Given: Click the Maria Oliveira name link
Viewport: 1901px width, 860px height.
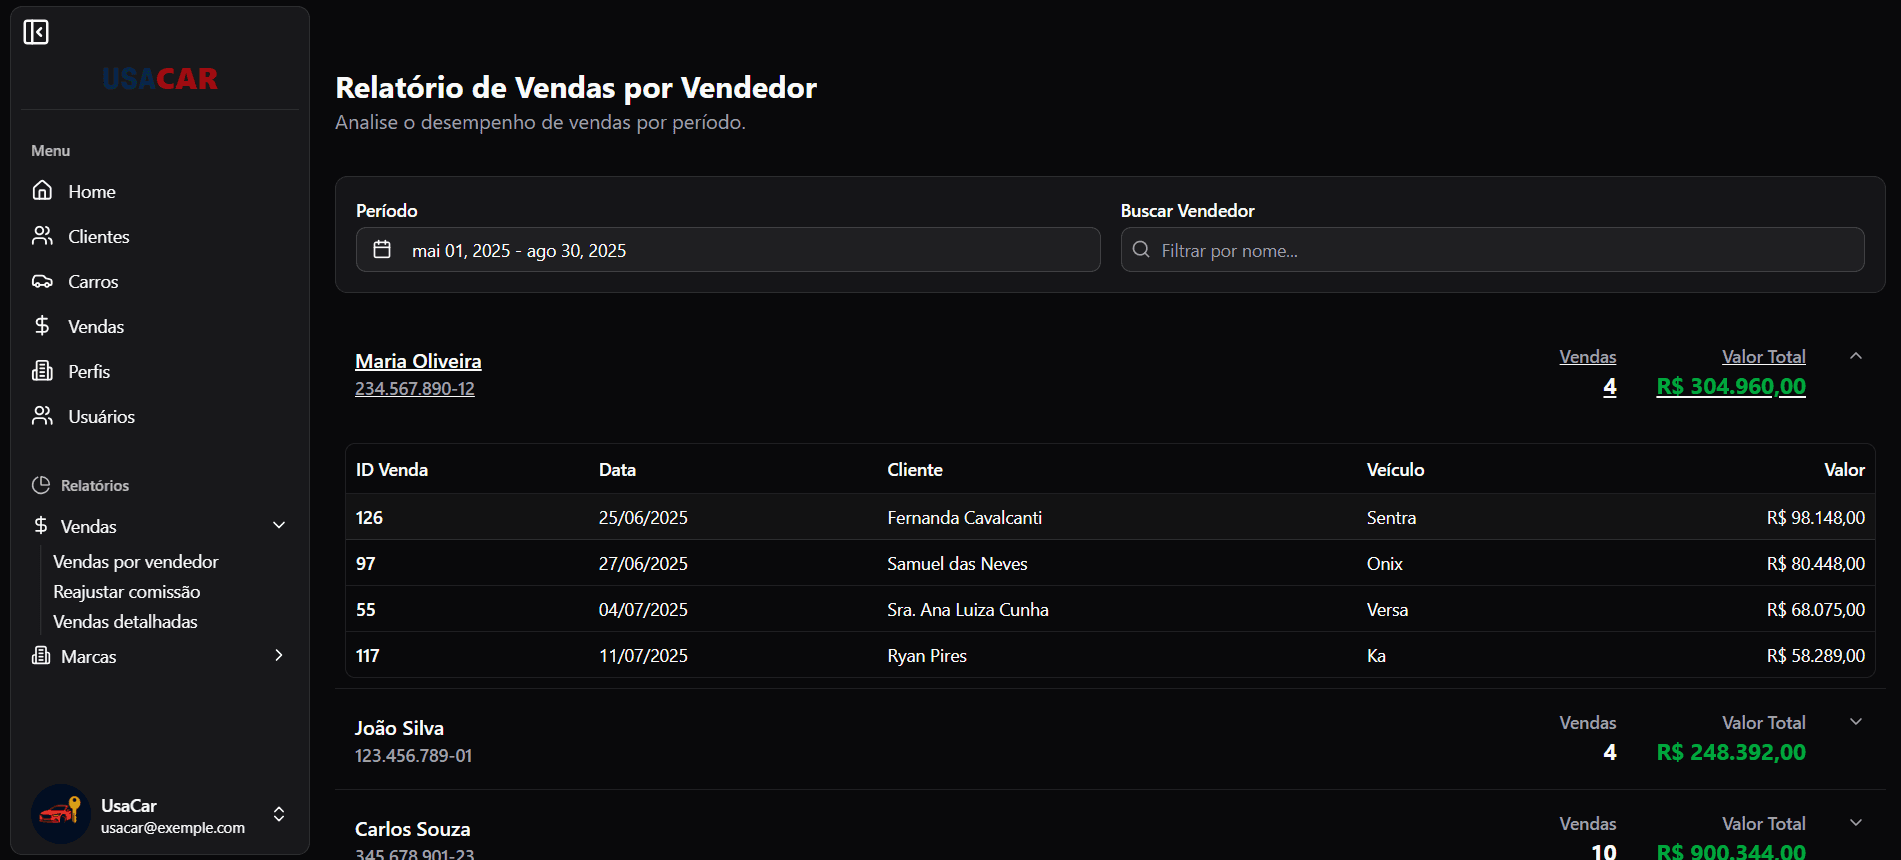Looking at the screenshot, I should [x=418, y=361].
